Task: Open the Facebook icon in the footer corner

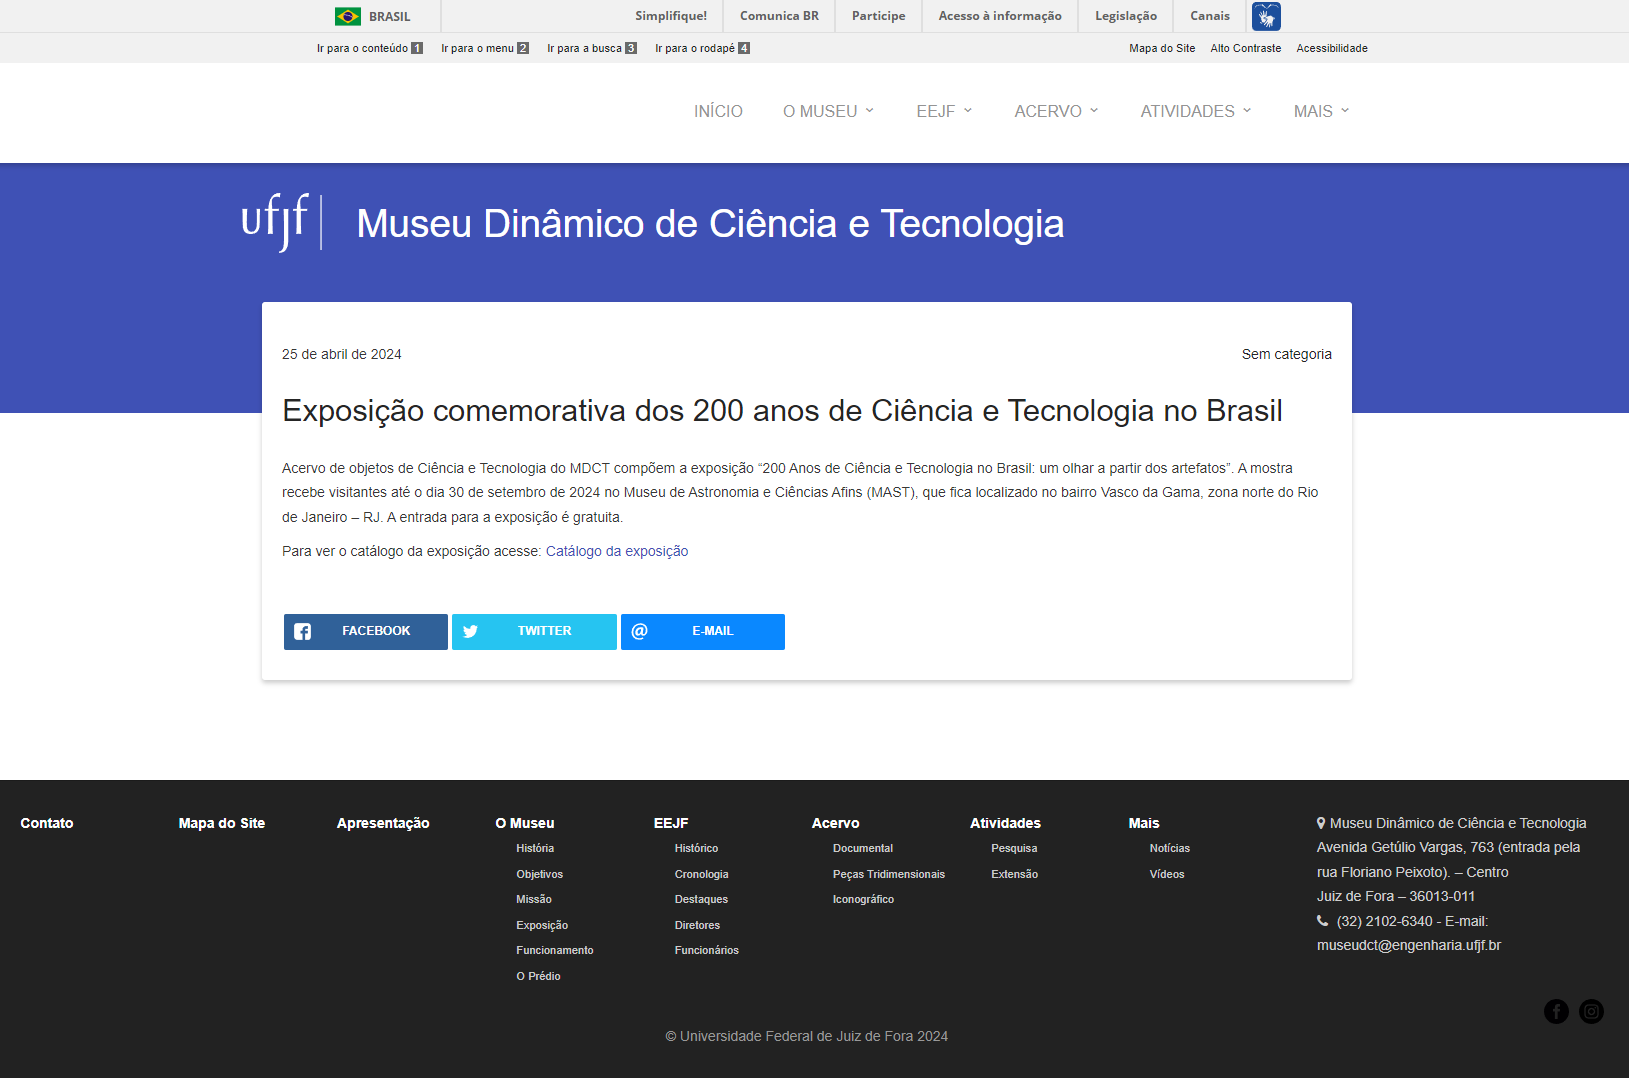Action: click(x=1556, y=1011)
